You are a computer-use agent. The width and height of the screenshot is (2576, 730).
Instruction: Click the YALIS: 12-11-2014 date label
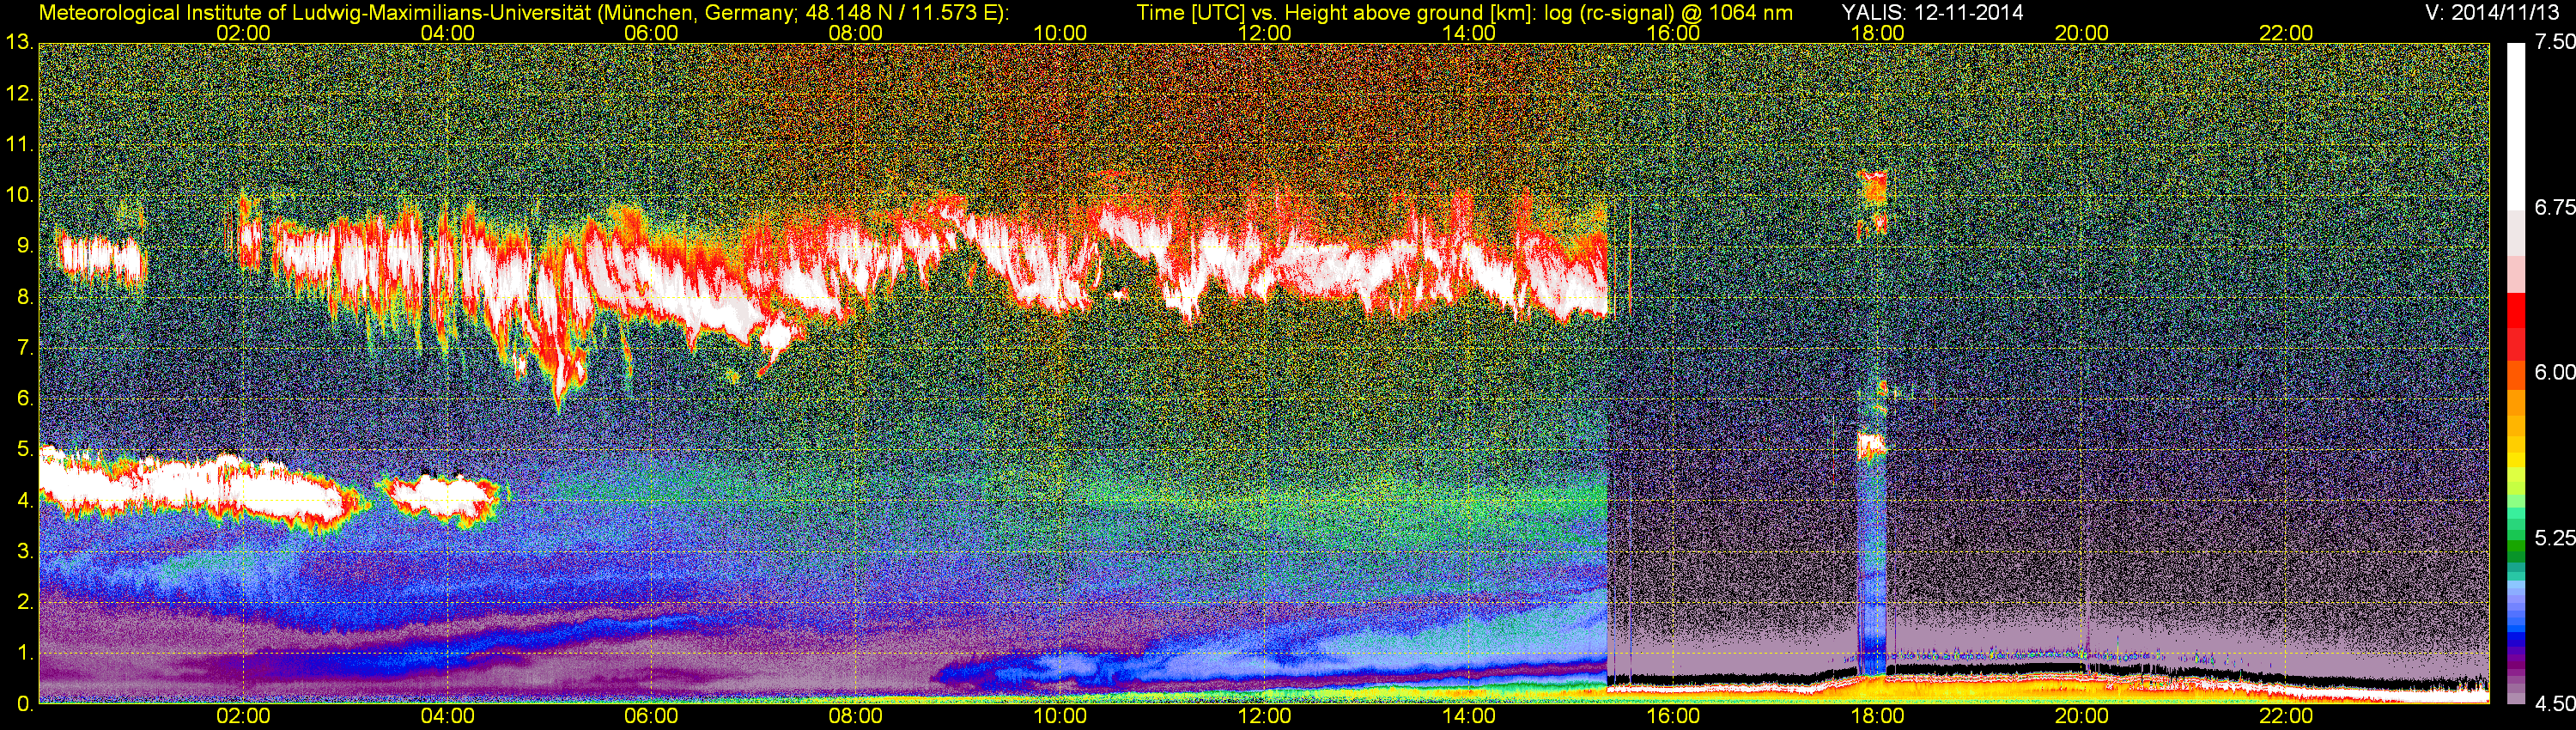tap(1932, 12)
